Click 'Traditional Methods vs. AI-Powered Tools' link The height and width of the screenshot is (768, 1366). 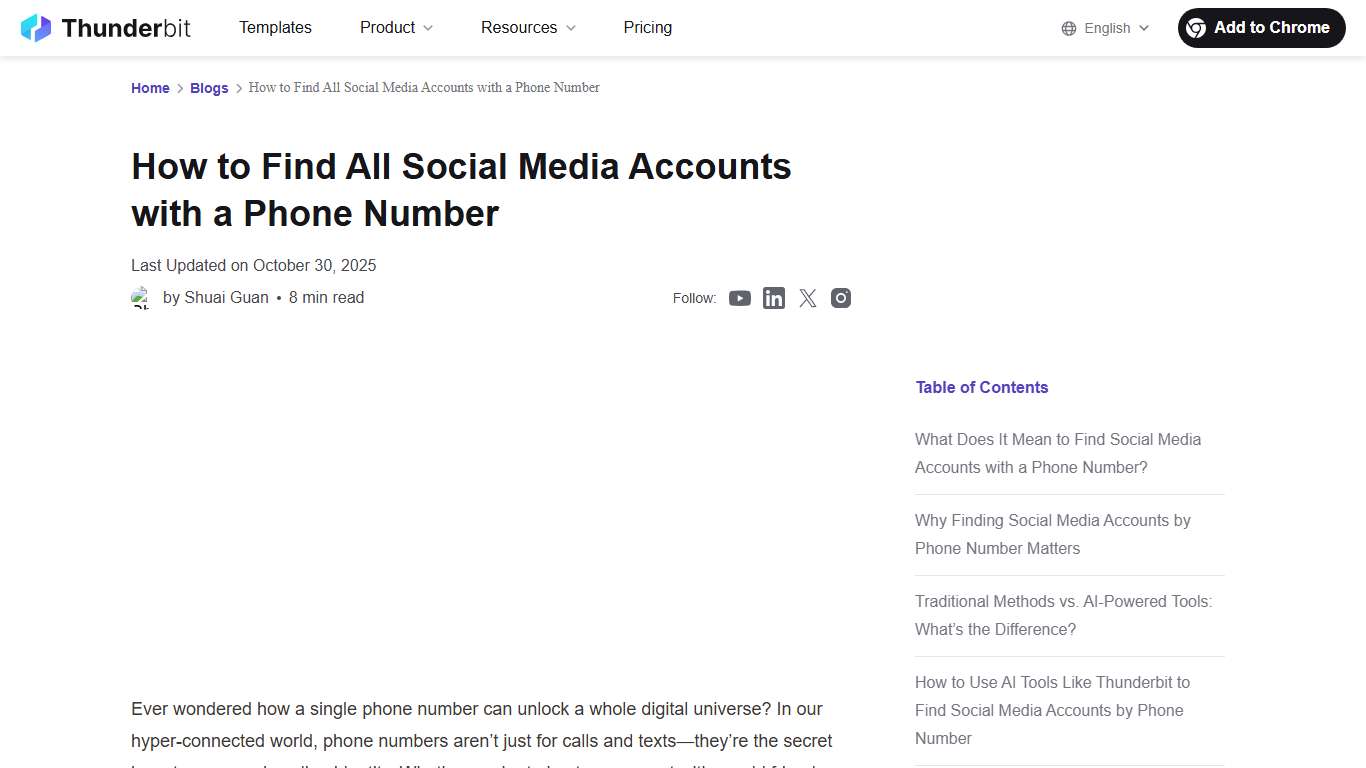(x=1063, y=615)
